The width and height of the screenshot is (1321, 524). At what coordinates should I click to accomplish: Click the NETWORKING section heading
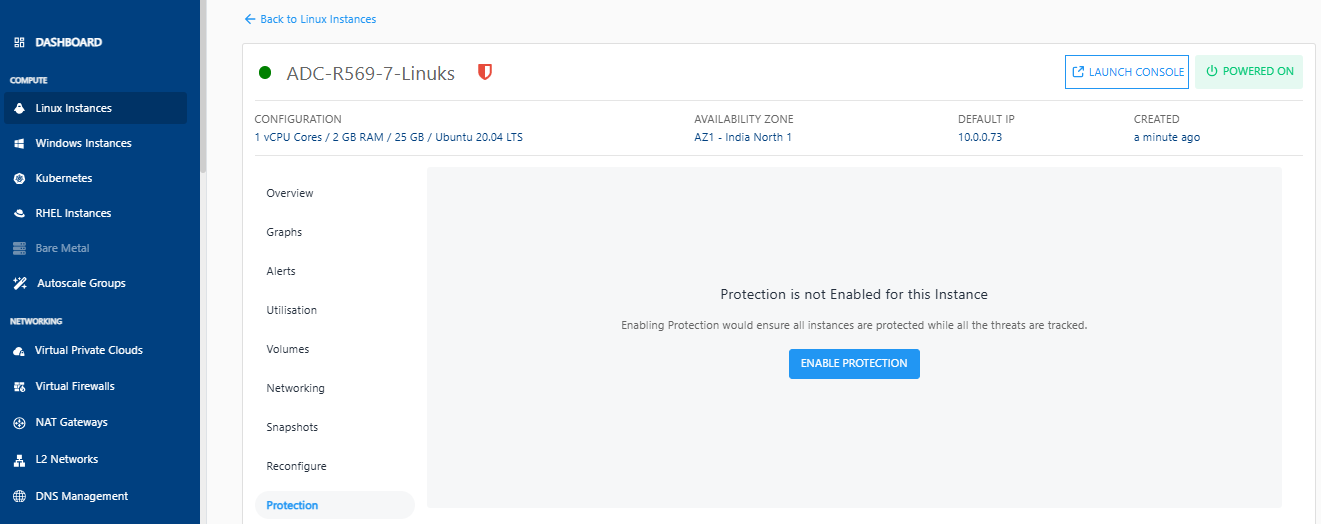36,321
